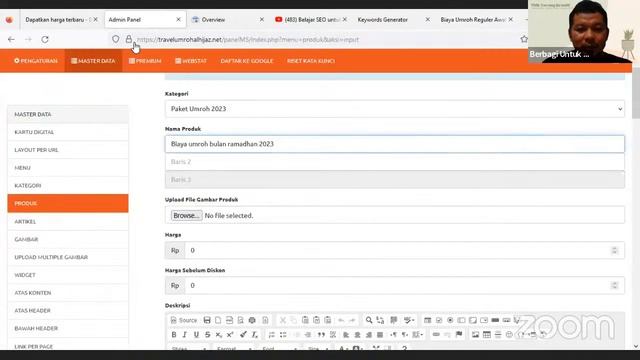Click Paste from Word icon
Screen dimensions: 640x360
tap(328, 320)
